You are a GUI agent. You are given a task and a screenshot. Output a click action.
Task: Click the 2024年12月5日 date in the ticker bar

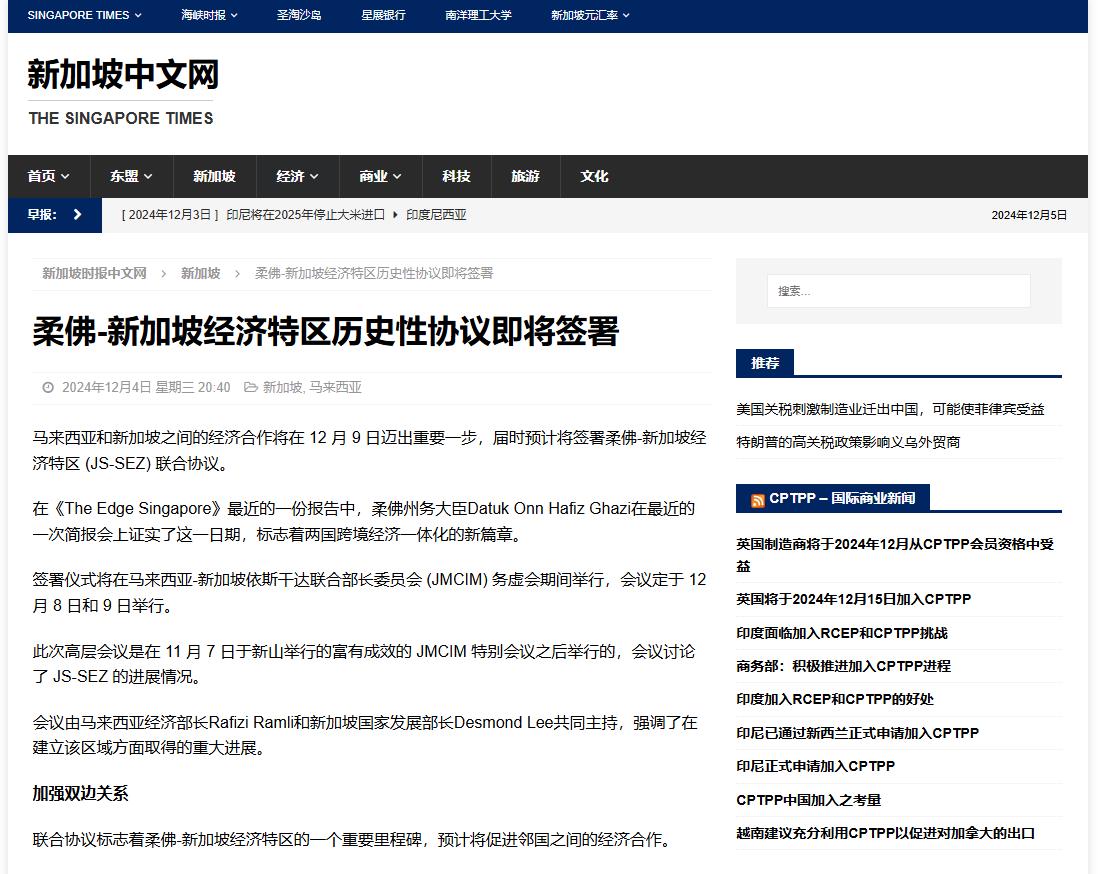pyautogui.click(x=1029, y=215)
